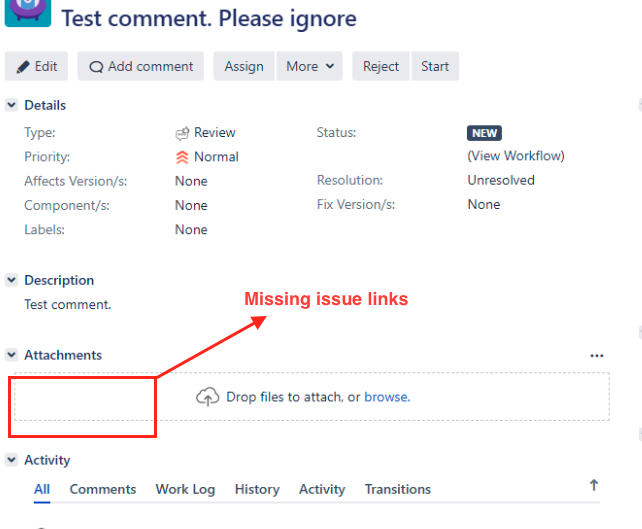Click the Review issue type icon
This screenshot has width=642, height=529.
point(182,133)
